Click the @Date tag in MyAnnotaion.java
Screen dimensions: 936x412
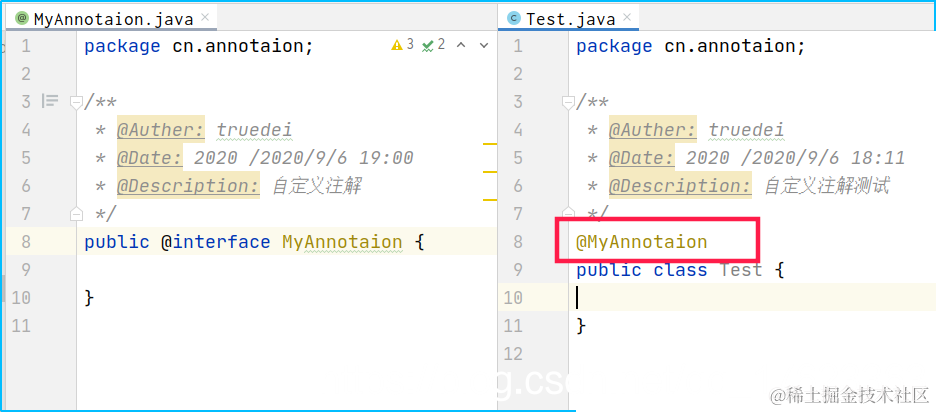coord(150,158)
